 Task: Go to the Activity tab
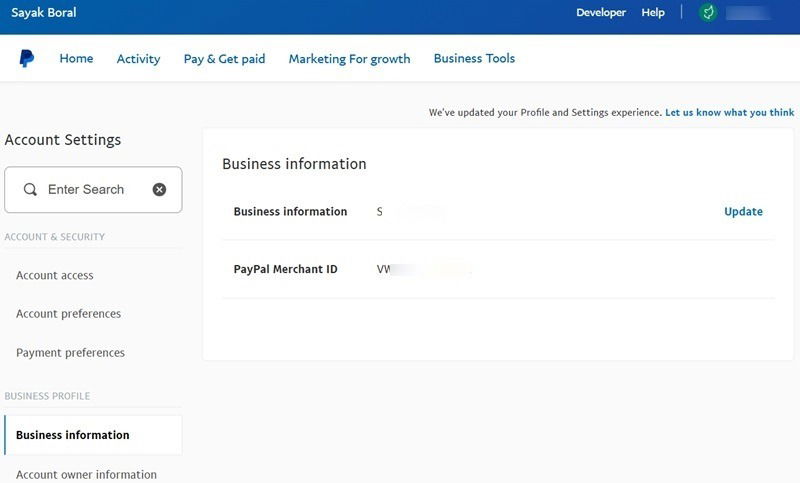pos(138,59)
